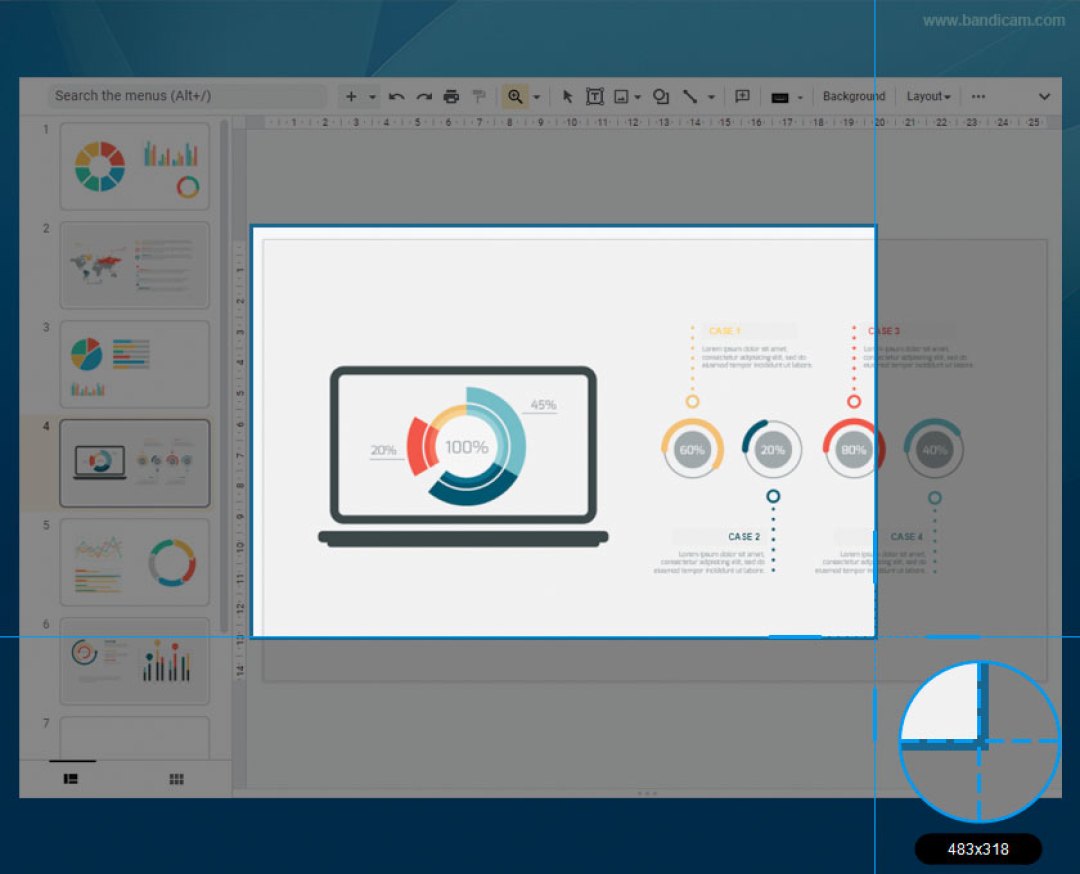Image resolution: width=1080 pixels, height=874 pixels.
Task: Click the CASE 4 heading text
Action: pyautogui.click(x=906, y=537)
